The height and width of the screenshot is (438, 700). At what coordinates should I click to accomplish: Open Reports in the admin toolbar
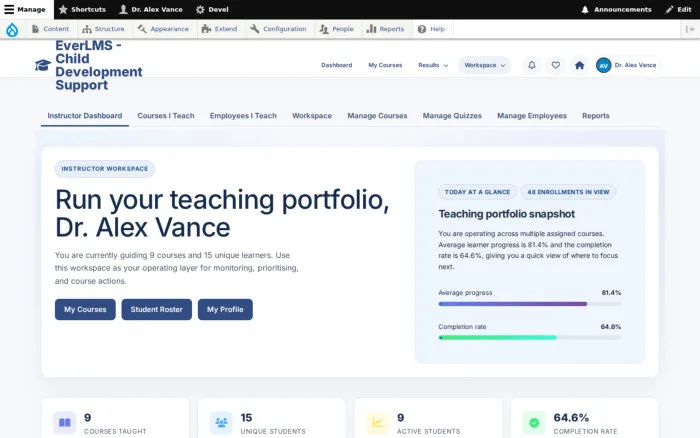point(385,29)
